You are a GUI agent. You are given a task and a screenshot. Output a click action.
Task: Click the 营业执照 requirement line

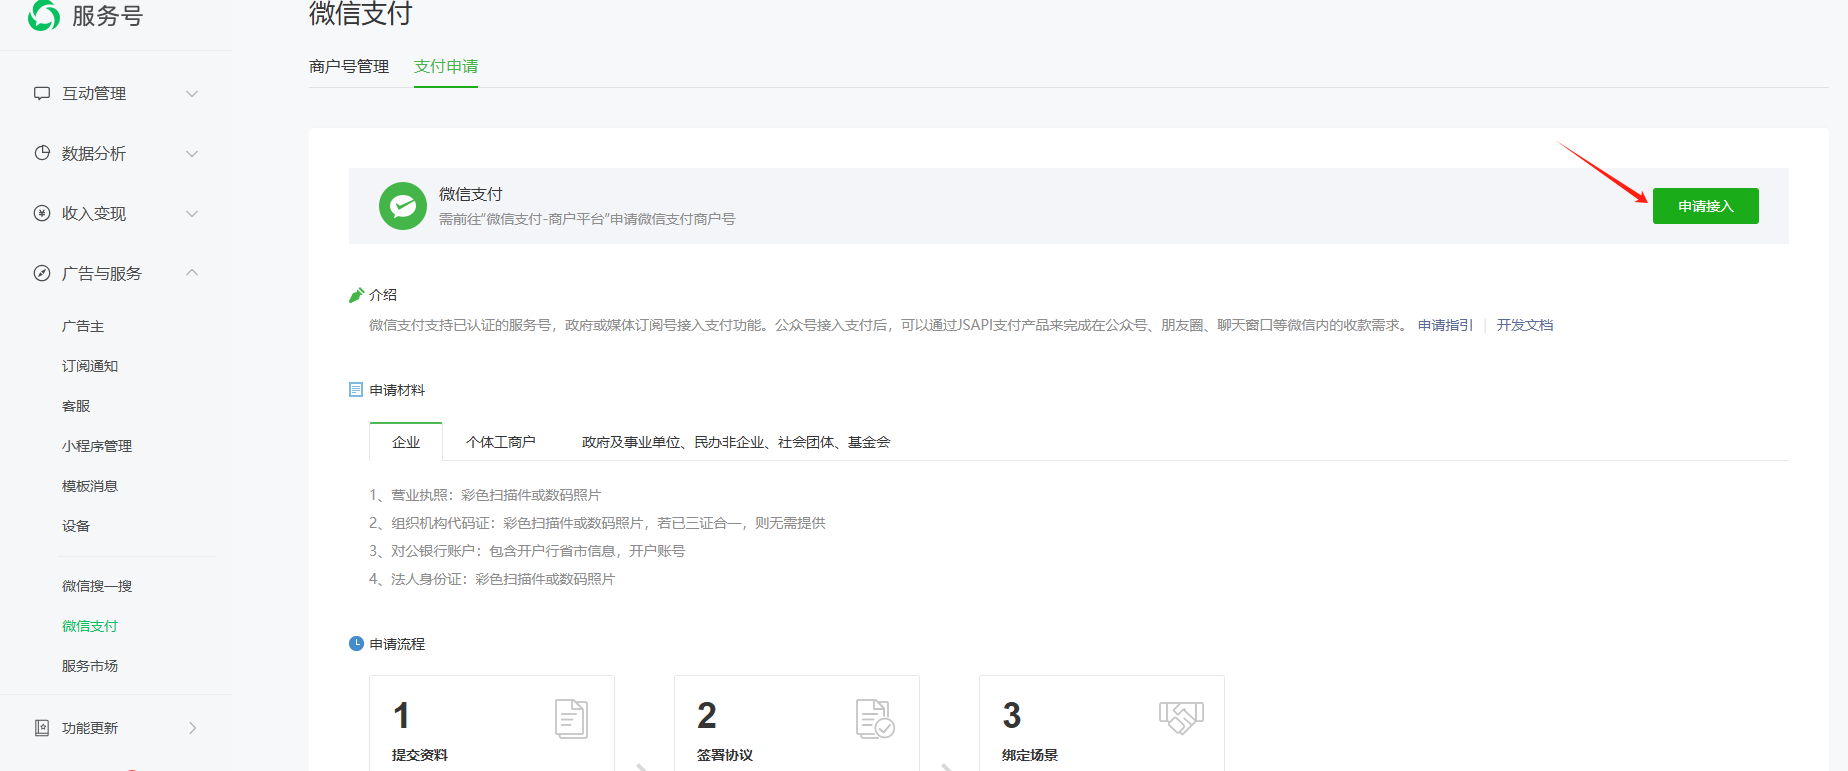tap(485, 495)
